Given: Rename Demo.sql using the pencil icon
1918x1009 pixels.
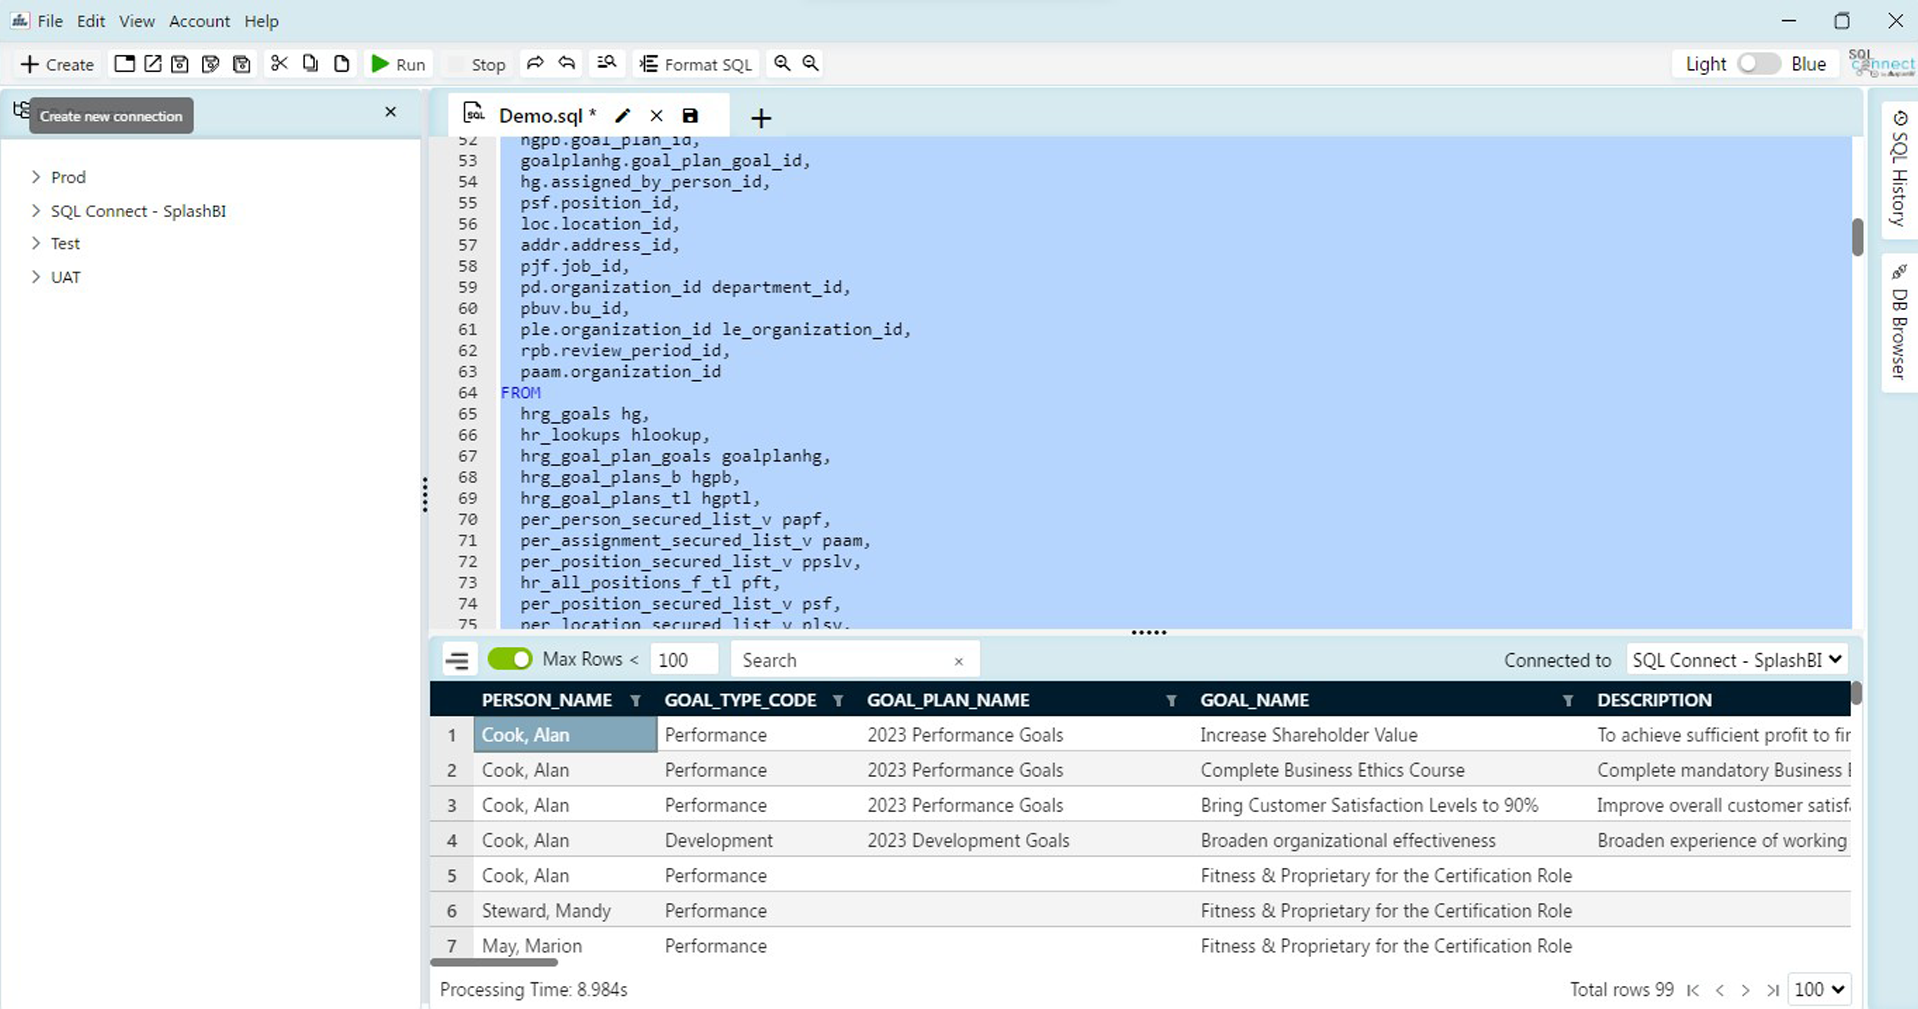Looking at the screenshot, I should click(622, 115).
